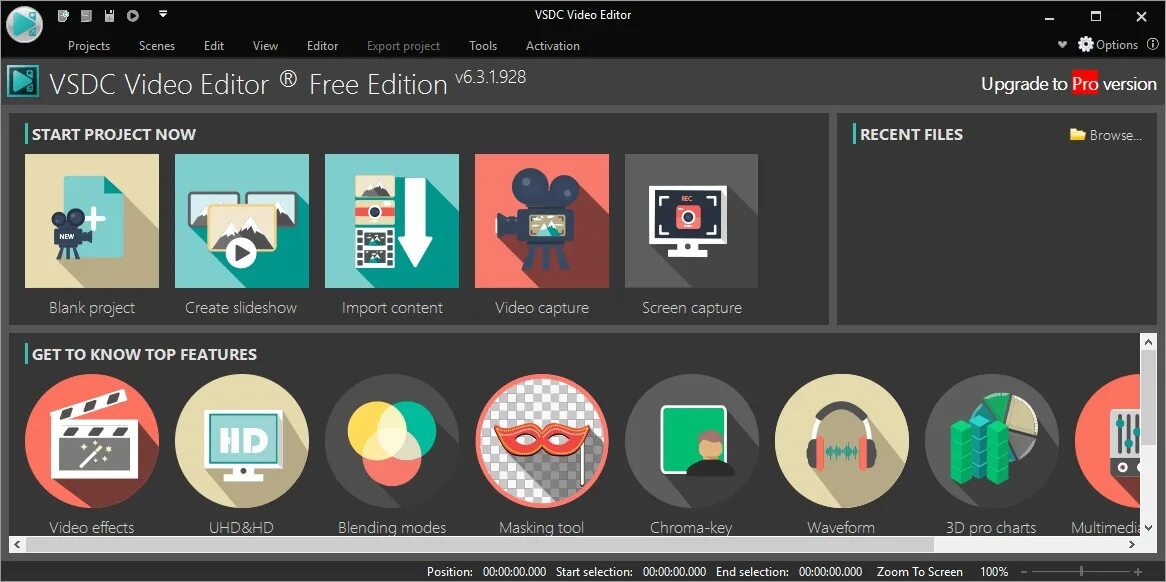This screenshot has width=1166, height=582.
Task: Open the UHD&HD feature
Action: [x=242, y=441]
